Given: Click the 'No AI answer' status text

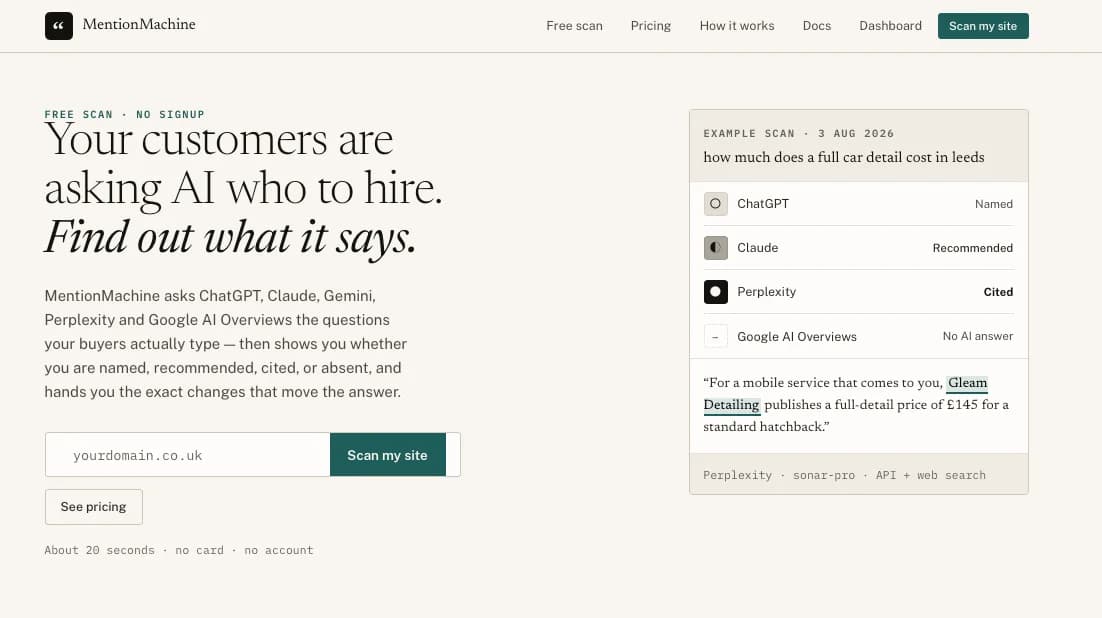Looking at the screenshot, I should (x=978, y=336).
